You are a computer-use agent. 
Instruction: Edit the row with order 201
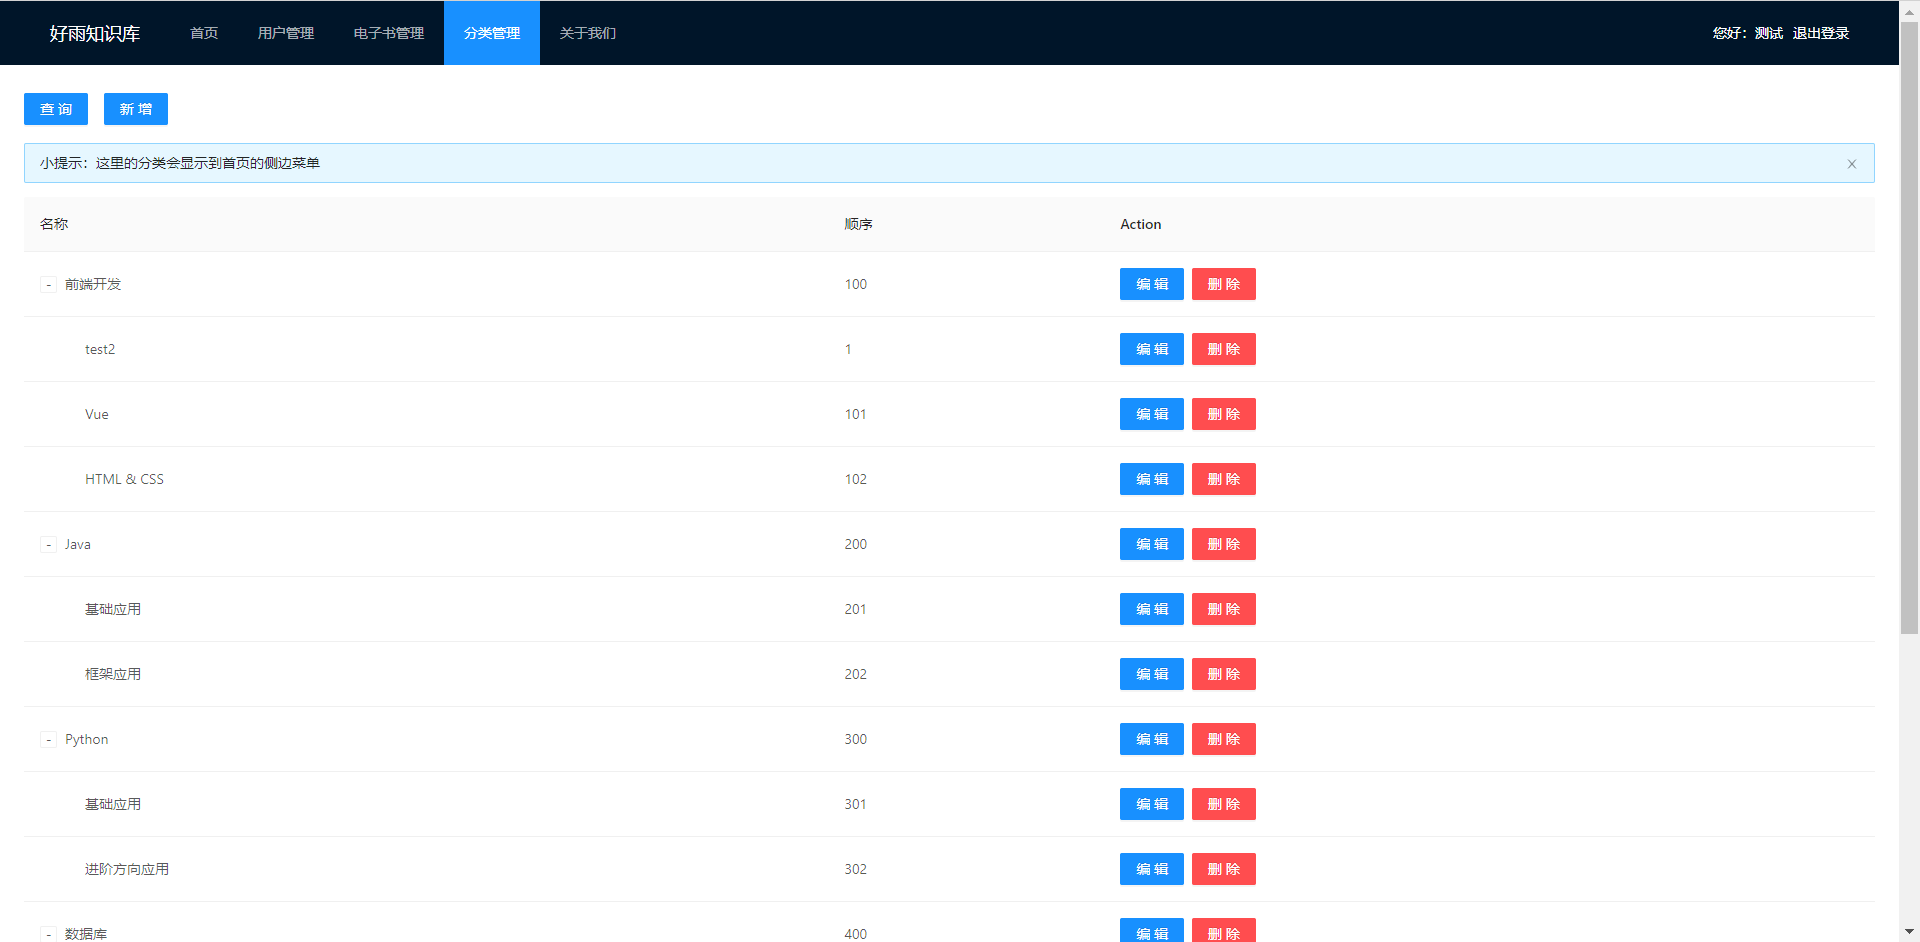(x=1152, y=609)
